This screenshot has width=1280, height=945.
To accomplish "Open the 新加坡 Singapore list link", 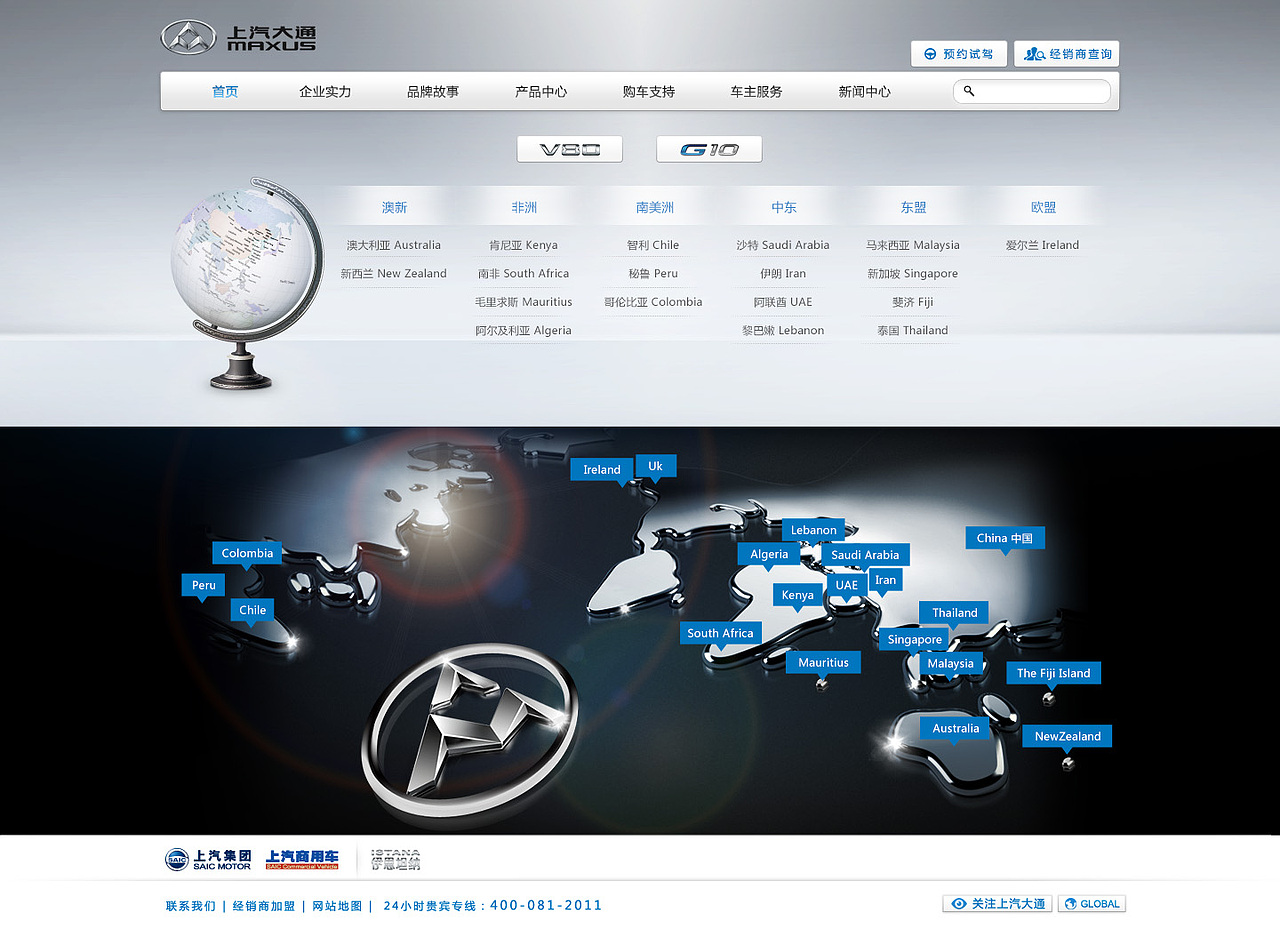I will coord(913,273).
